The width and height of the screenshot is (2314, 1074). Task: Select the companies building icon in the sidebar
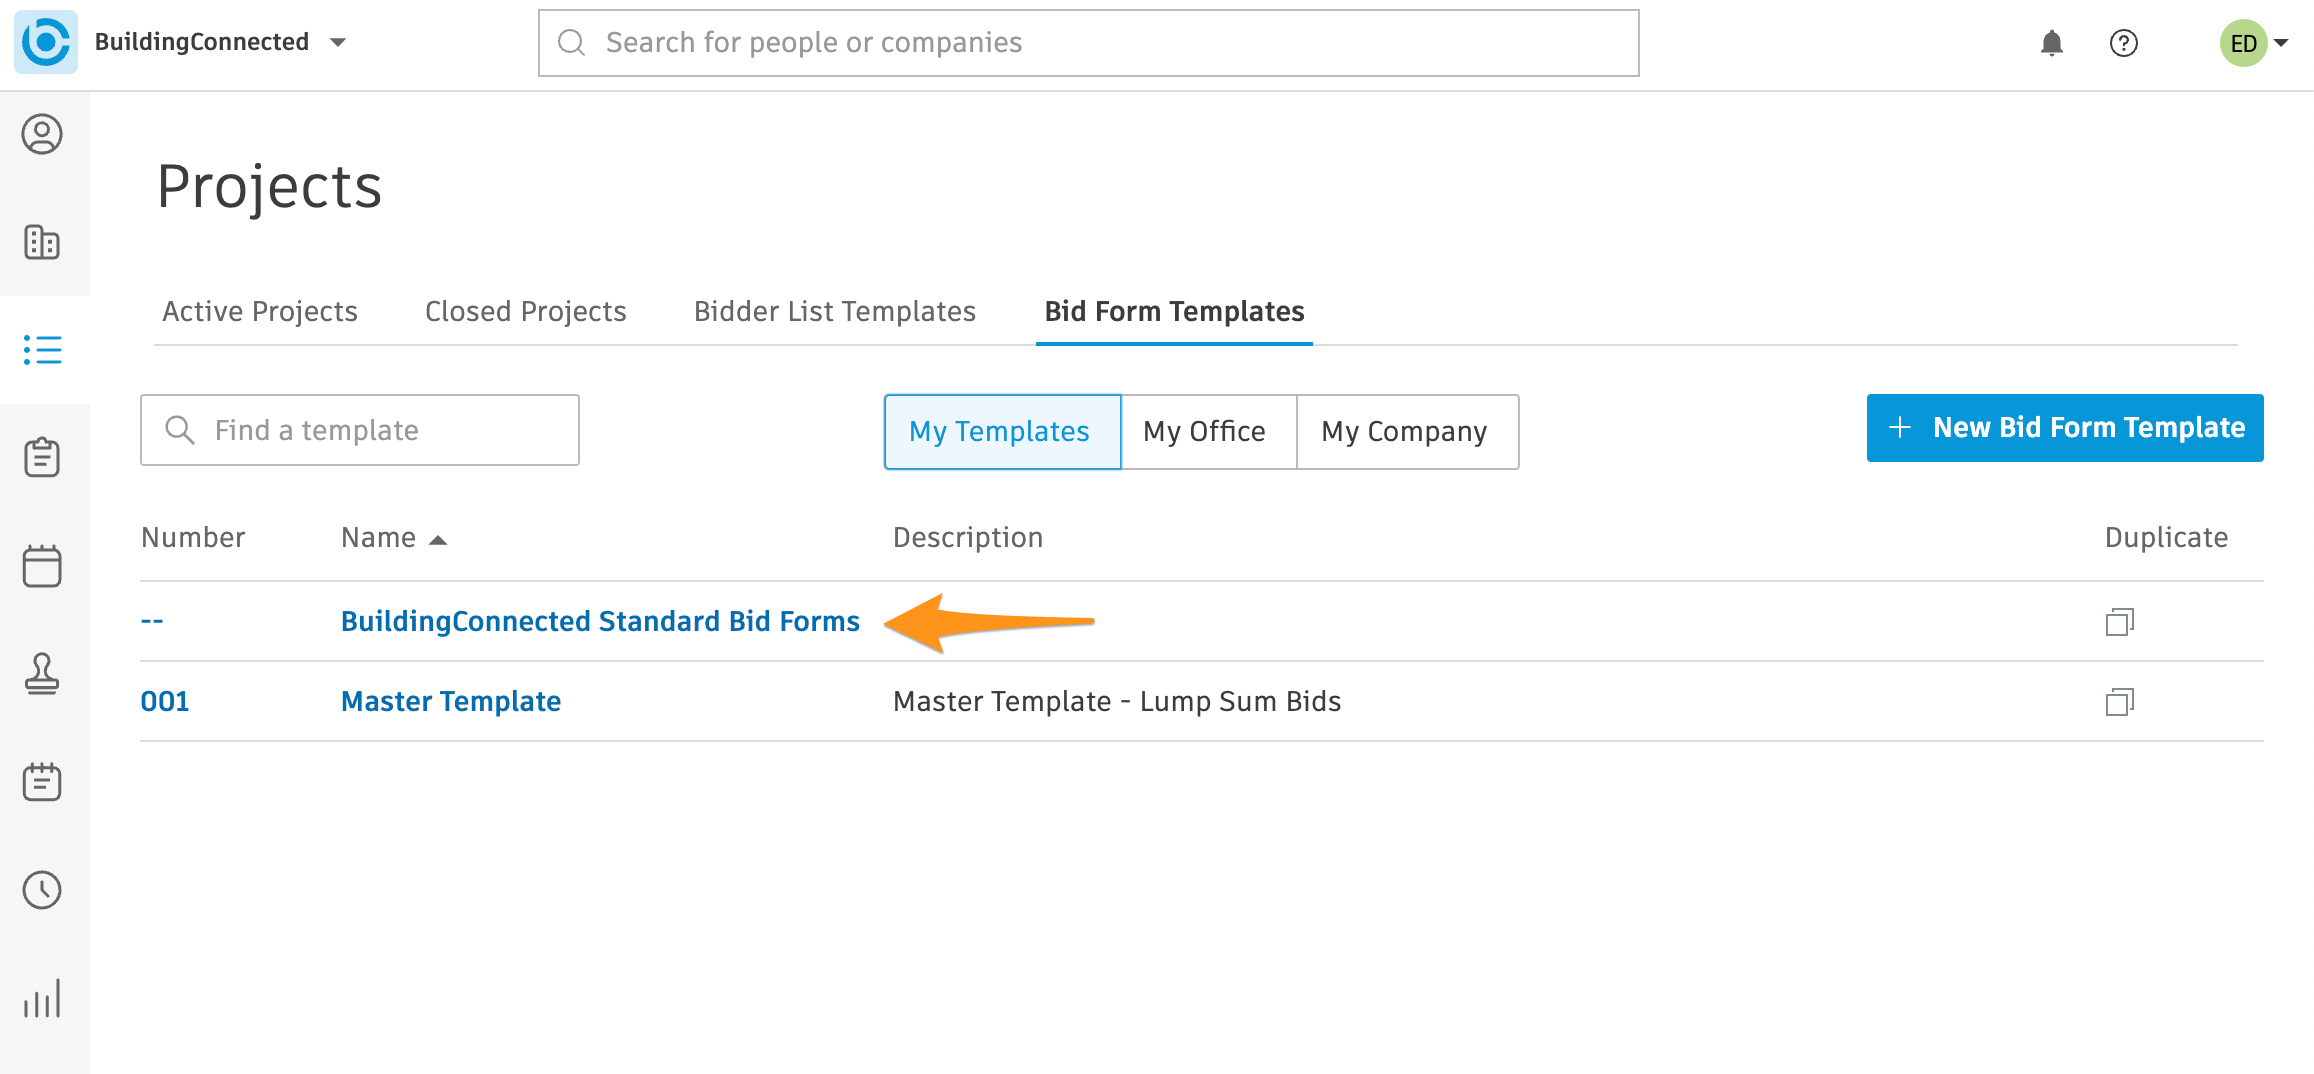point(42,242)
